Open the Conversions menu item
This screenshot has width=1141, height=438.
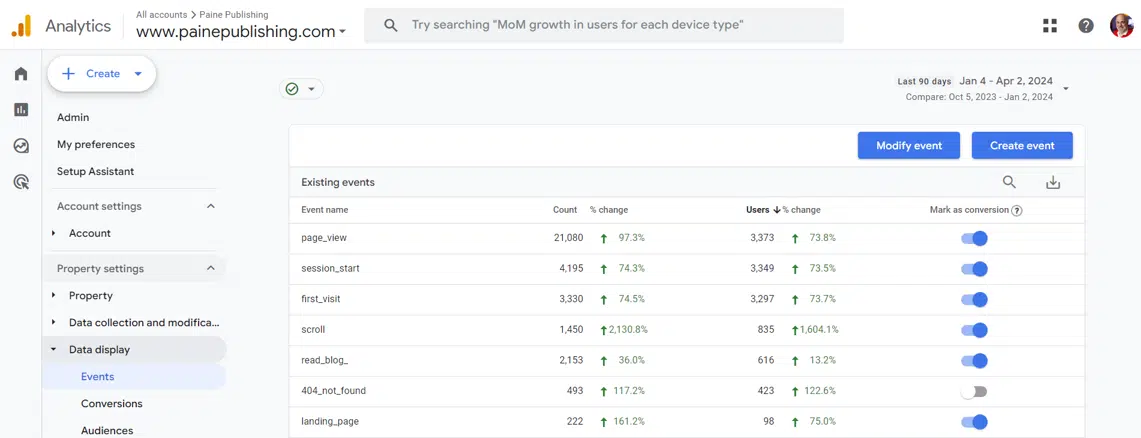(x=111, y=404)
